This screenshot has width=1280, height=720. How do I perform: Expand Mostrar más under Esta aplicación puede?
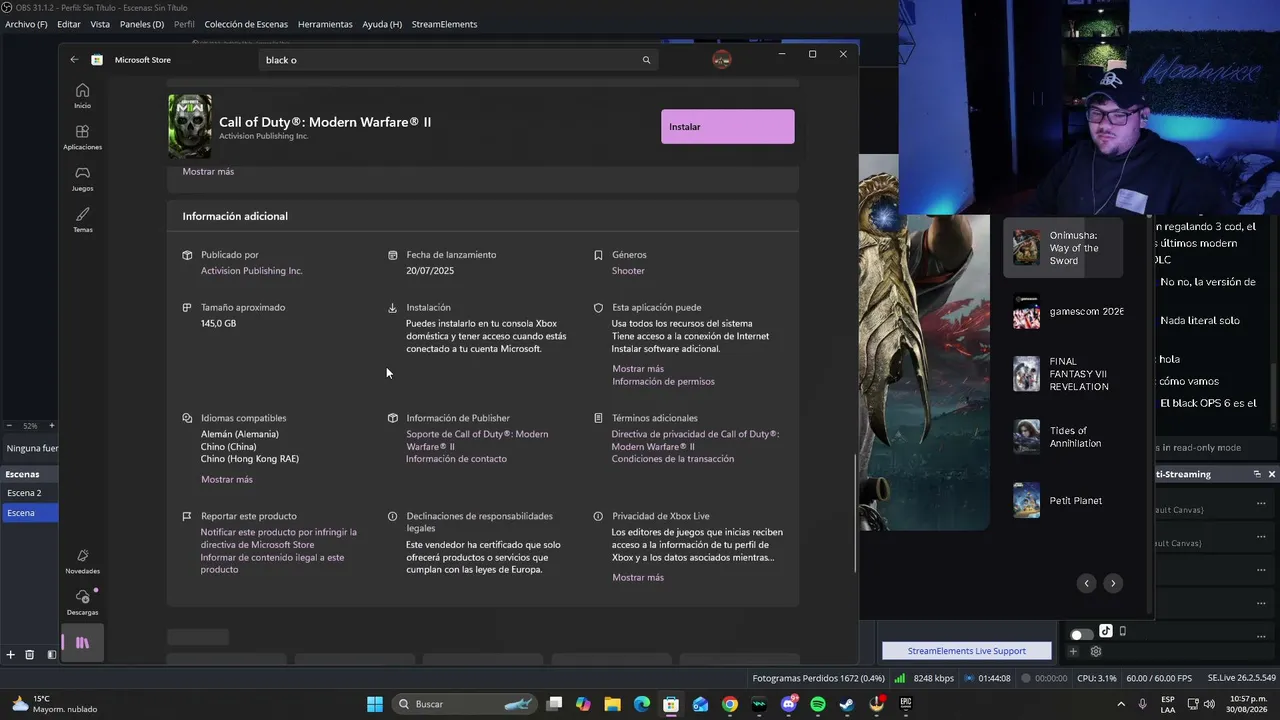(x=638, y=369)
